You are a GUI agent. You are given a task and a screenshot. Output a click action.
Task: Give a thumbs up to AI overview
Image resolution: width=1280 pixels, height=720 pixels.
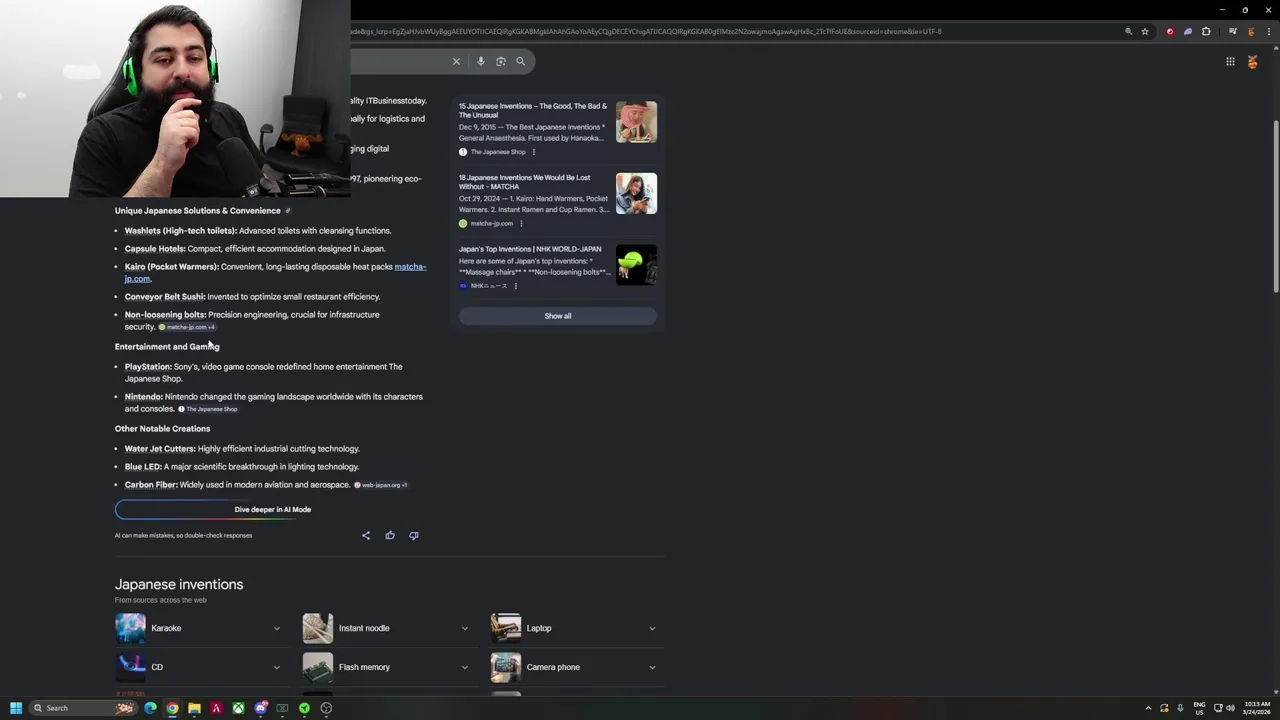pos(390,535)
